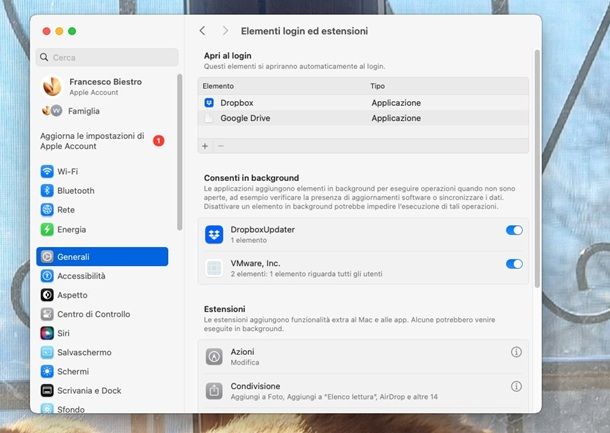The width and height of the screenshot is (610, 433).
Task: Open Energia settings
Action: (71, 229)
